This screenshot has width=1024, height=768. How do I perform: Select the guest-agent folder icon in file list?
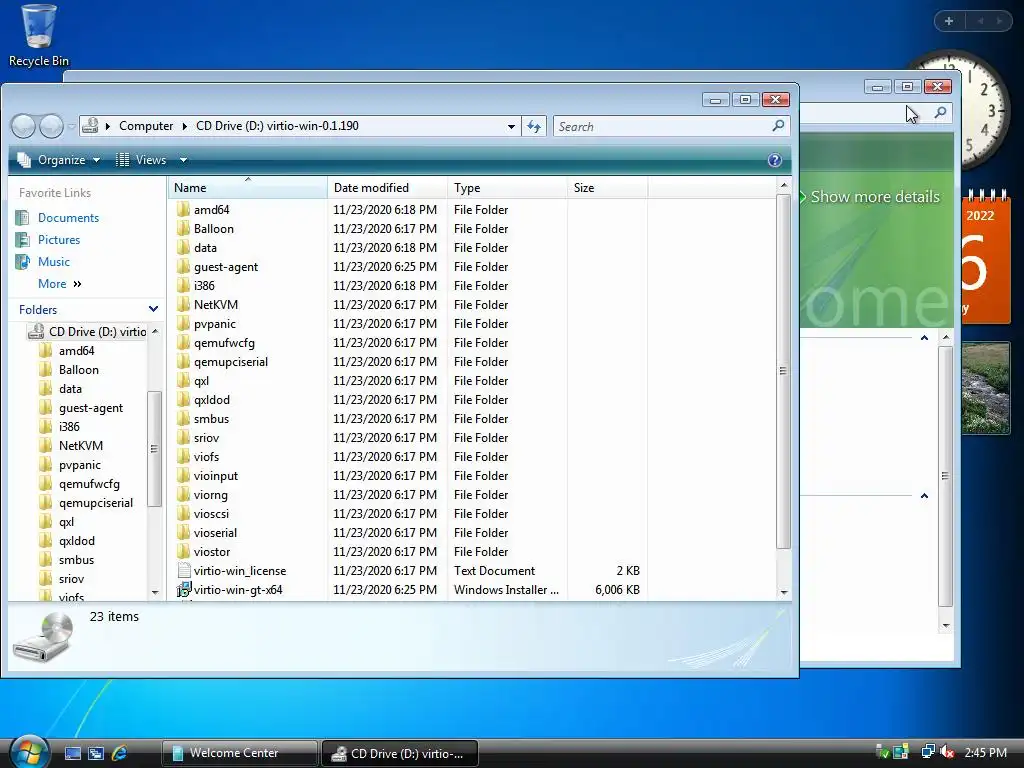click(184, 266)
